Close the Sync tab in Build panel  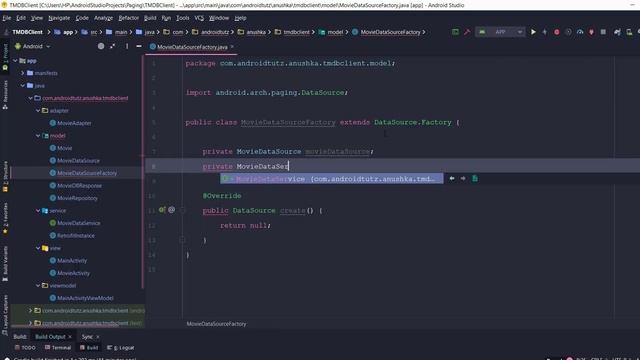[x=98, y=337]
